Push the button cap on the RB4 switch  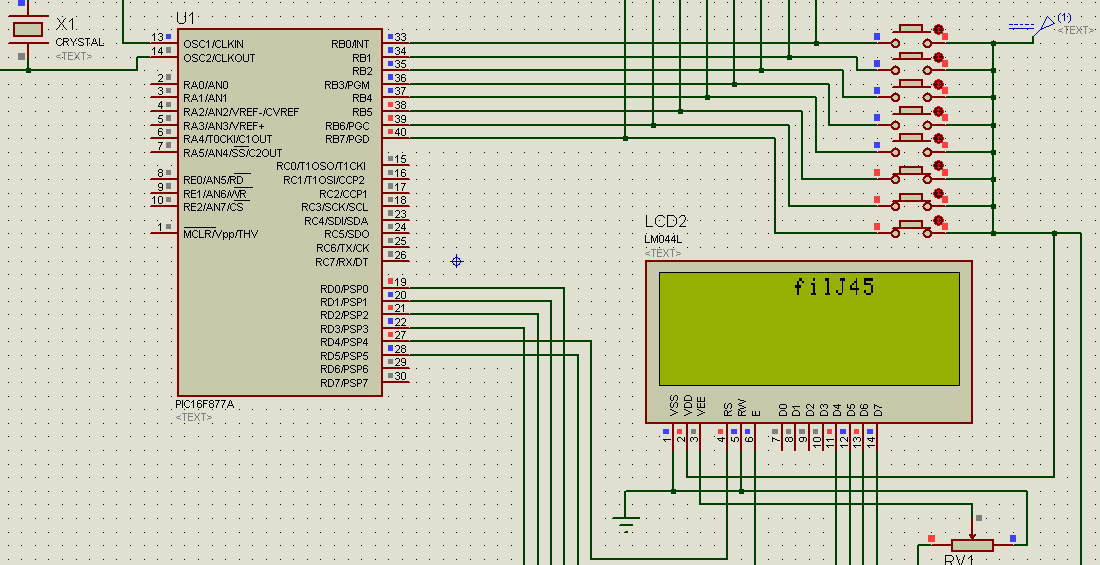click(x=911, y=138)
